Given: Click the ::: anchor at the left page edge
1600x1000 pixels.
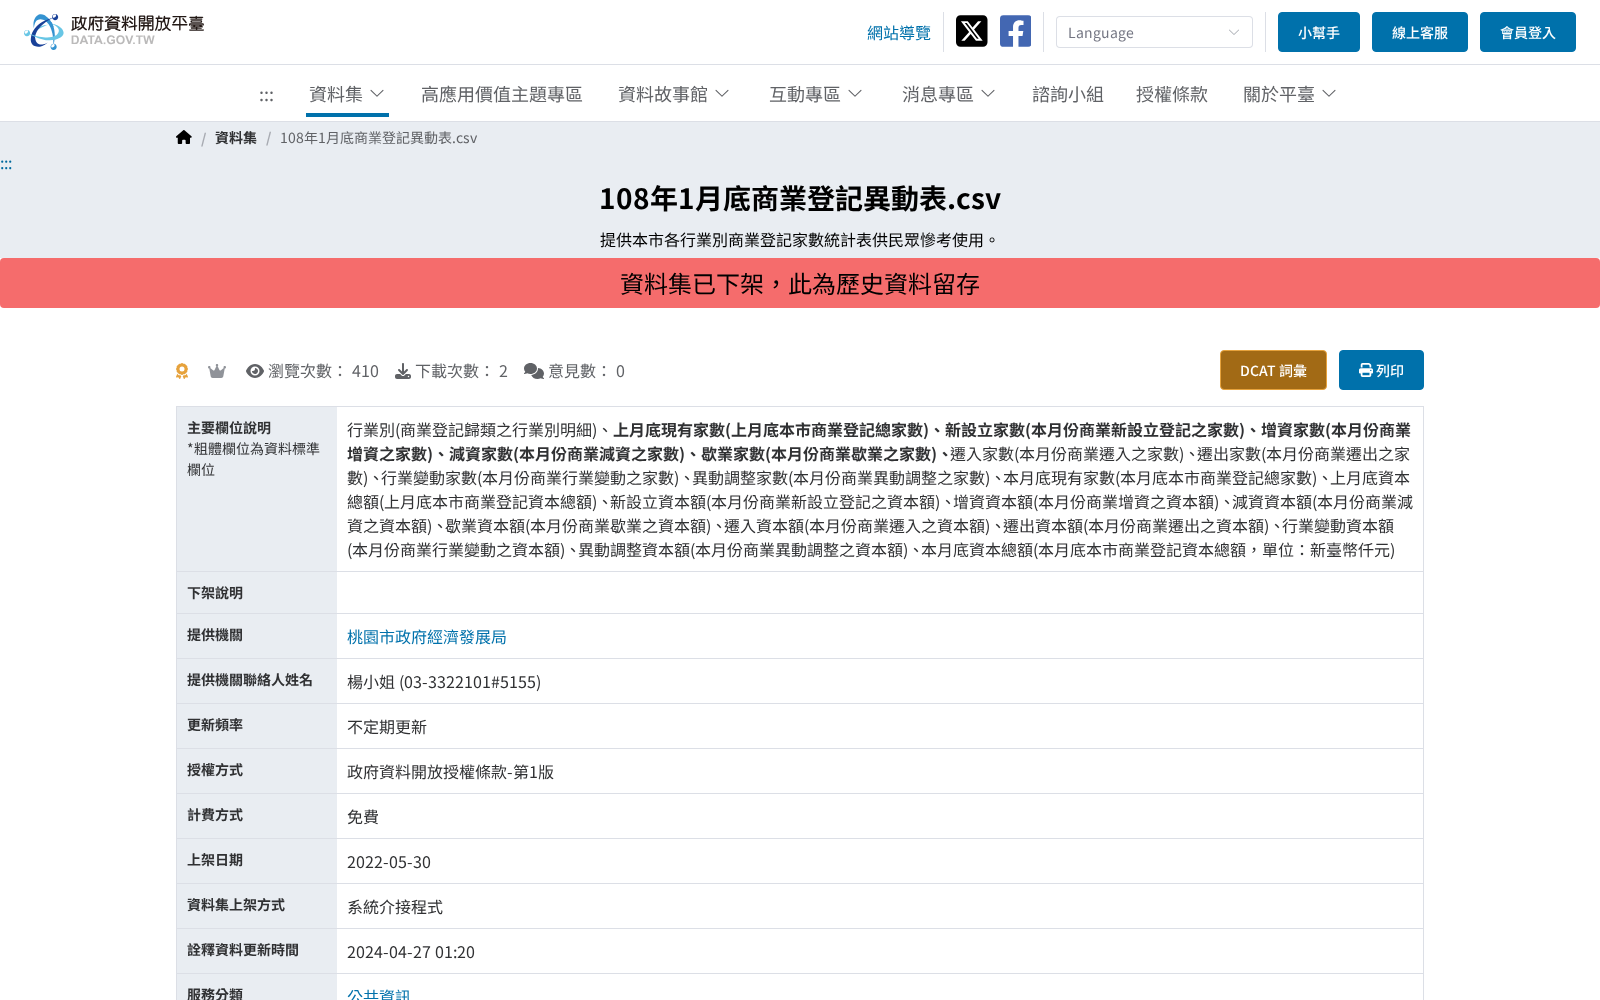Looking at the screenshot, I should click(x=6, y=165).
